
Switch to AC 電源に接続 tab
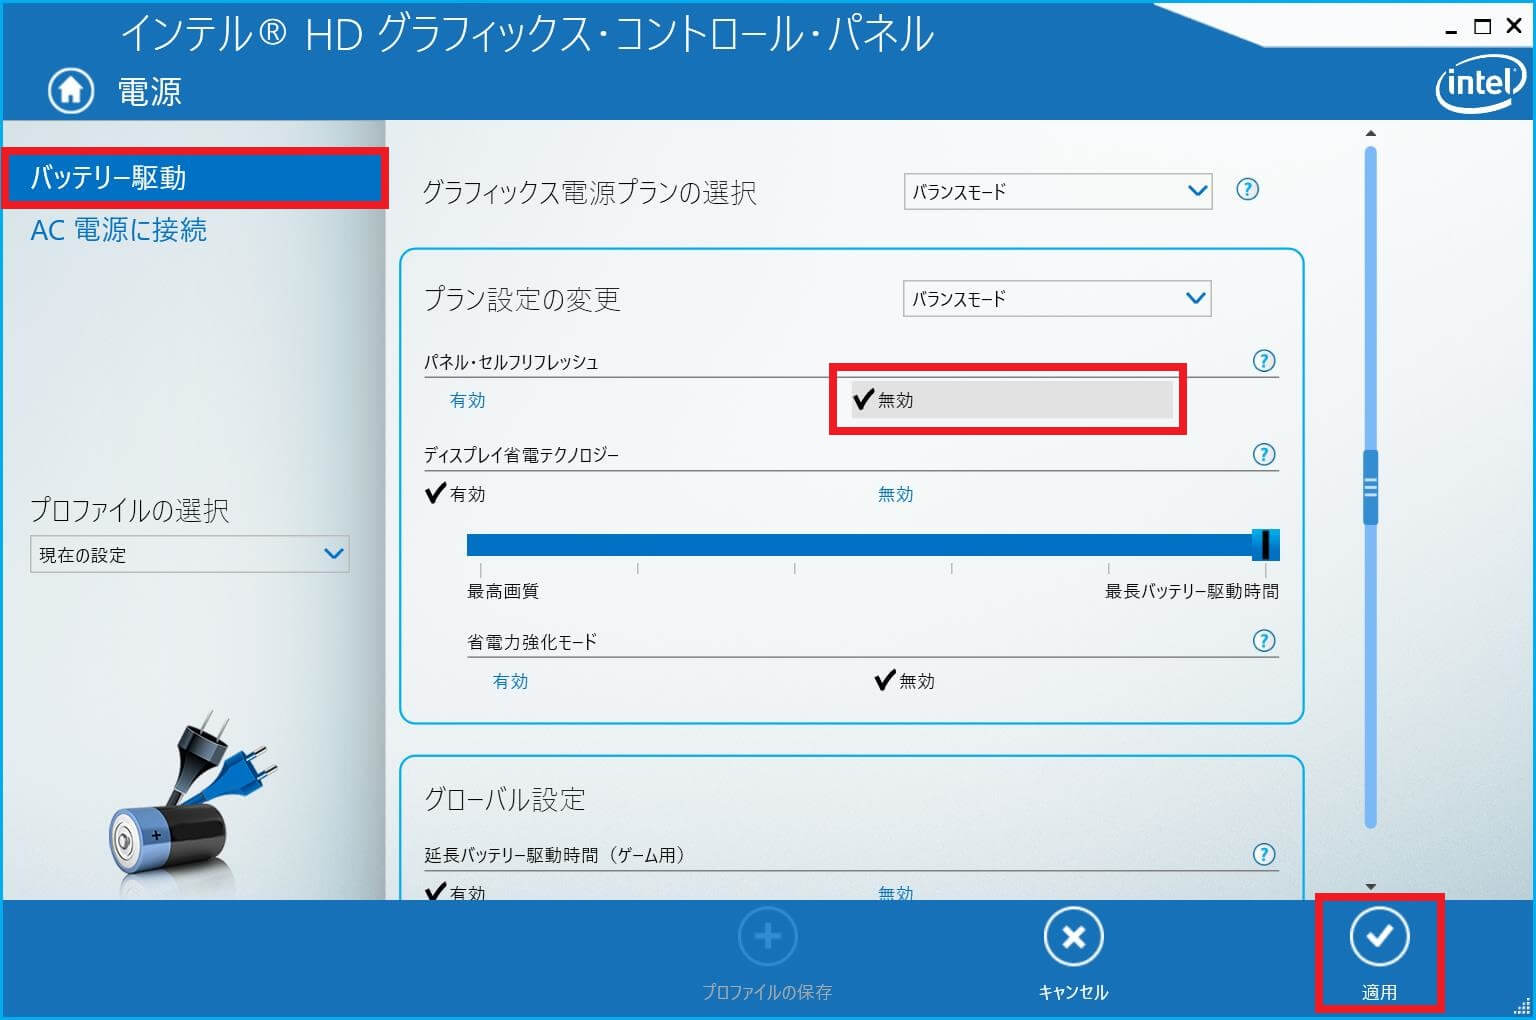(x=118, y=230)
